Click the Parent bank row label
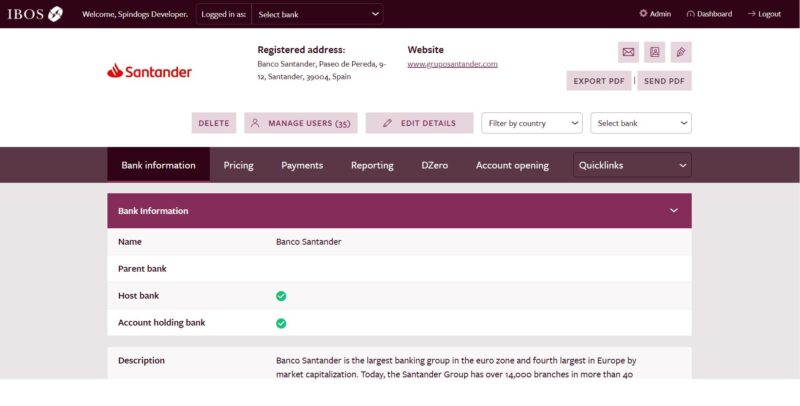Screen dimensions: 800x406 [x=142, y=269]
